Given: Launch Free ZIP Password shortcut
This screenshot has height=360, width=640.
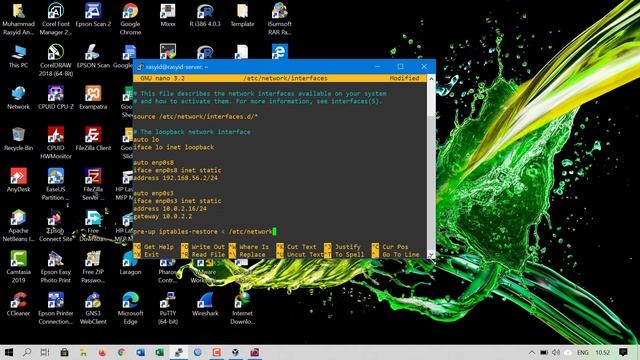Looking at the screenshot, I should pos(93,267).
